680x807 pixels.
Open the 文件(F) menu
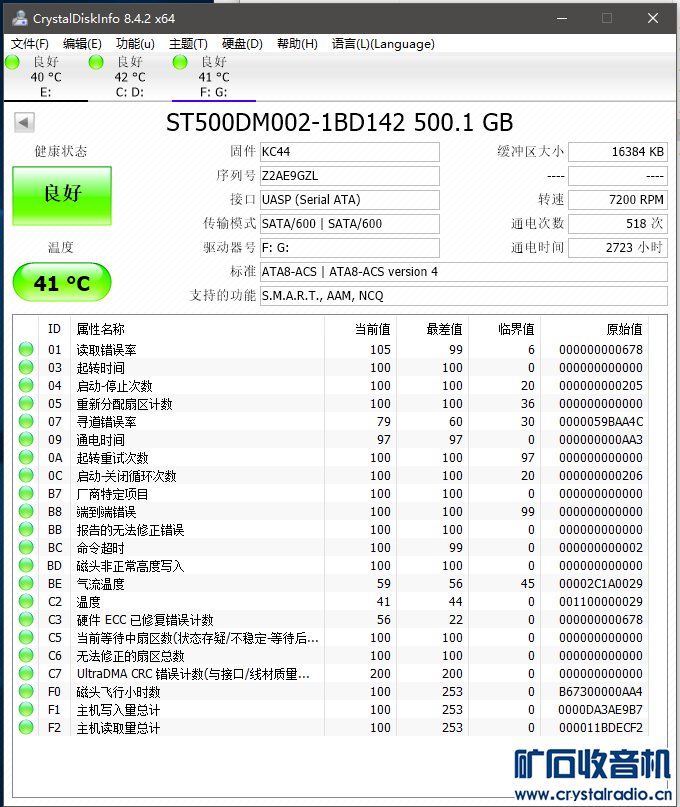point(30,44)
